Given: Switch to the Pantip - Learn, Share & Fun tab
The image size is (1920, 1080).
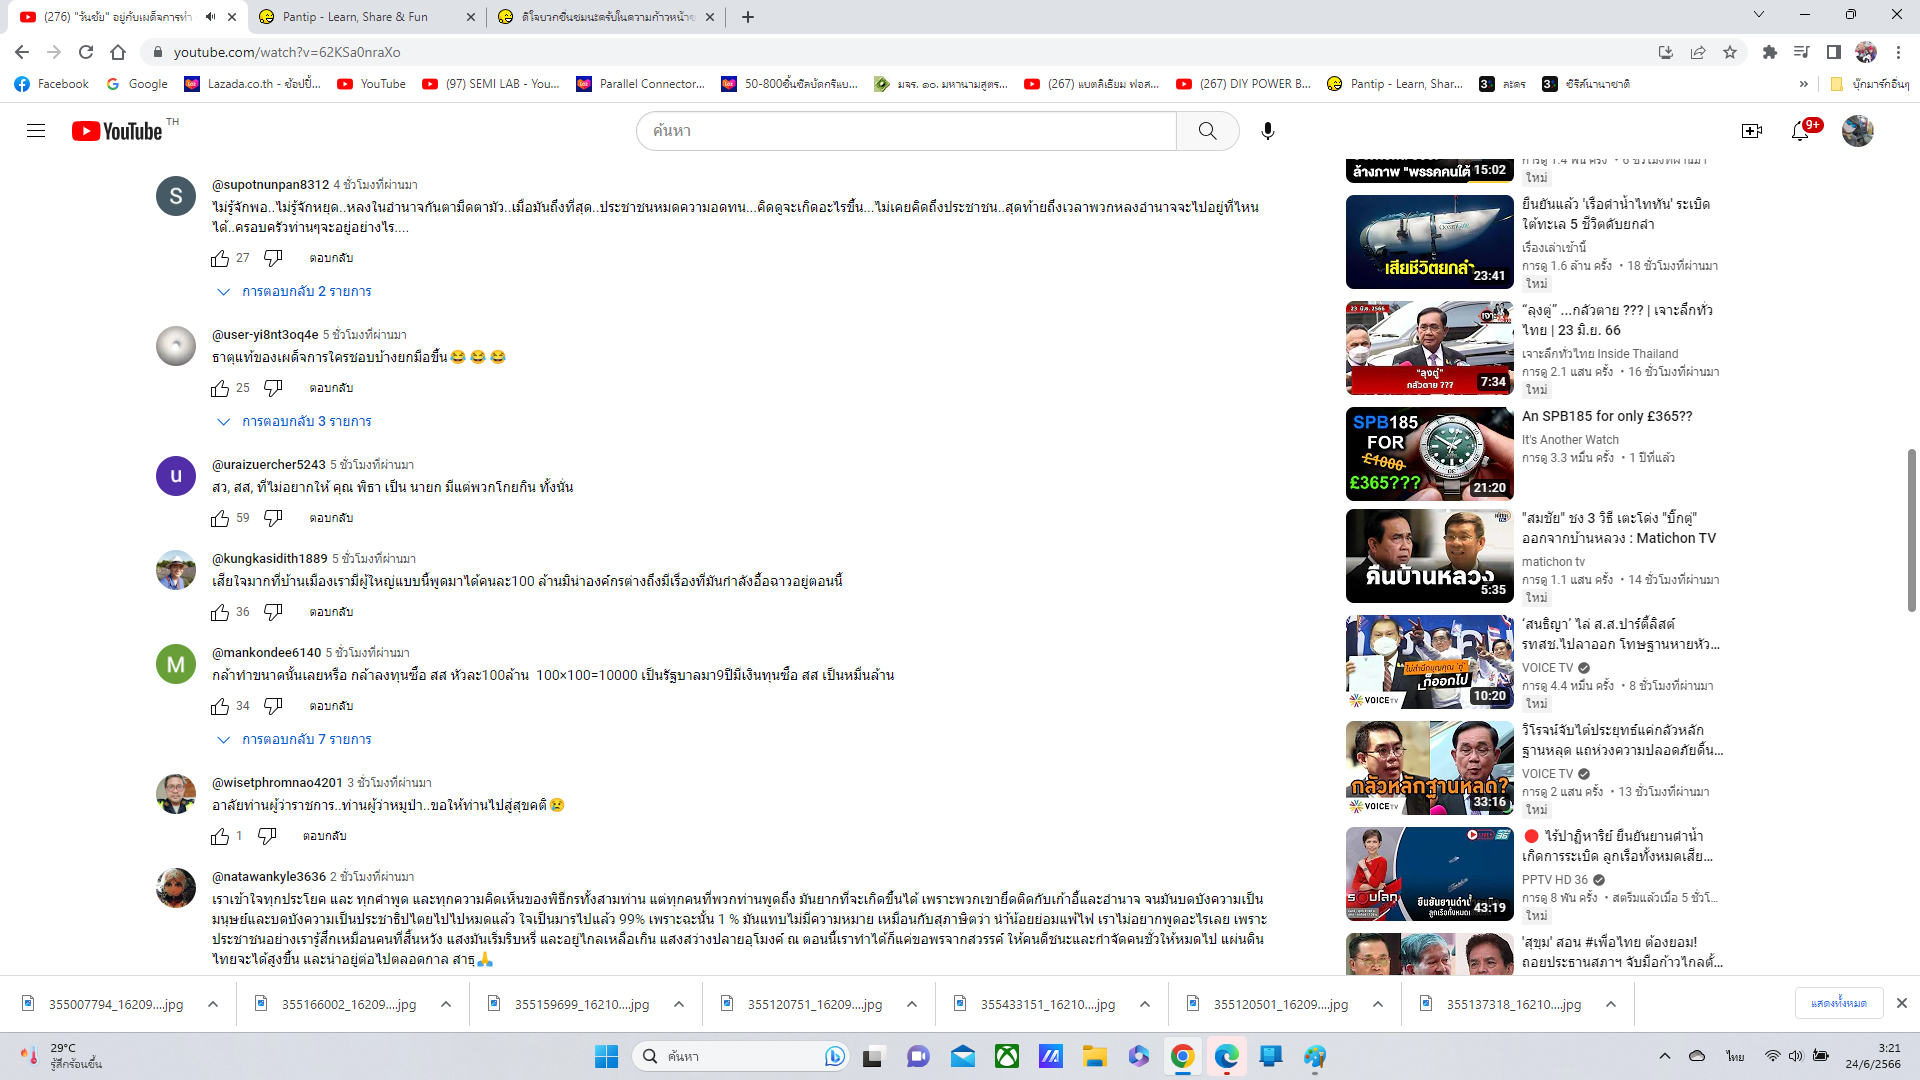Looking at the screenshot, I should (367, 17).
